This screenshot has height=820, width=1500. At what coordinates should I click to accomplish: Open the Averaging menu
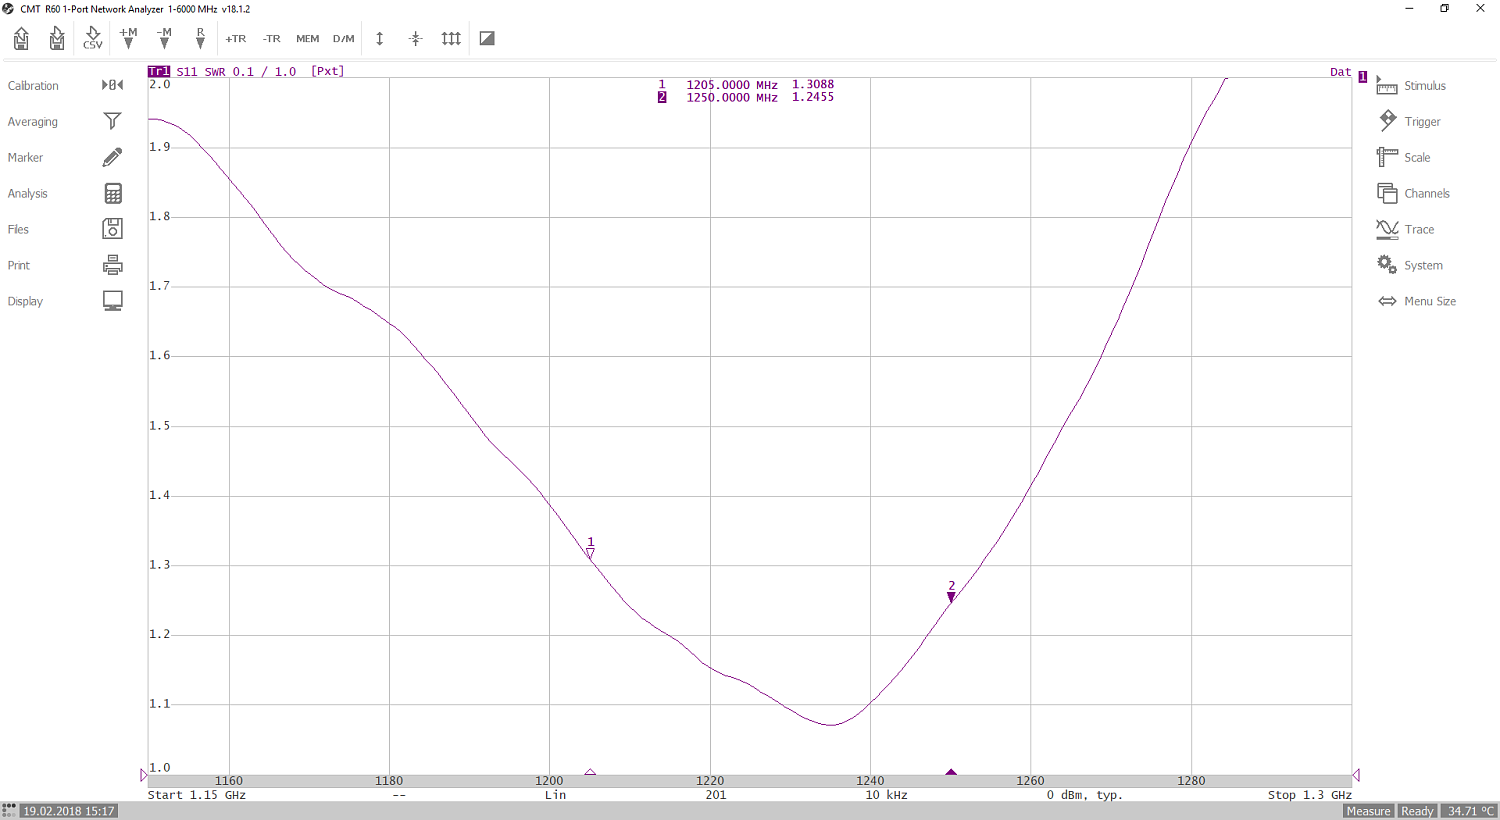point(66,122)
